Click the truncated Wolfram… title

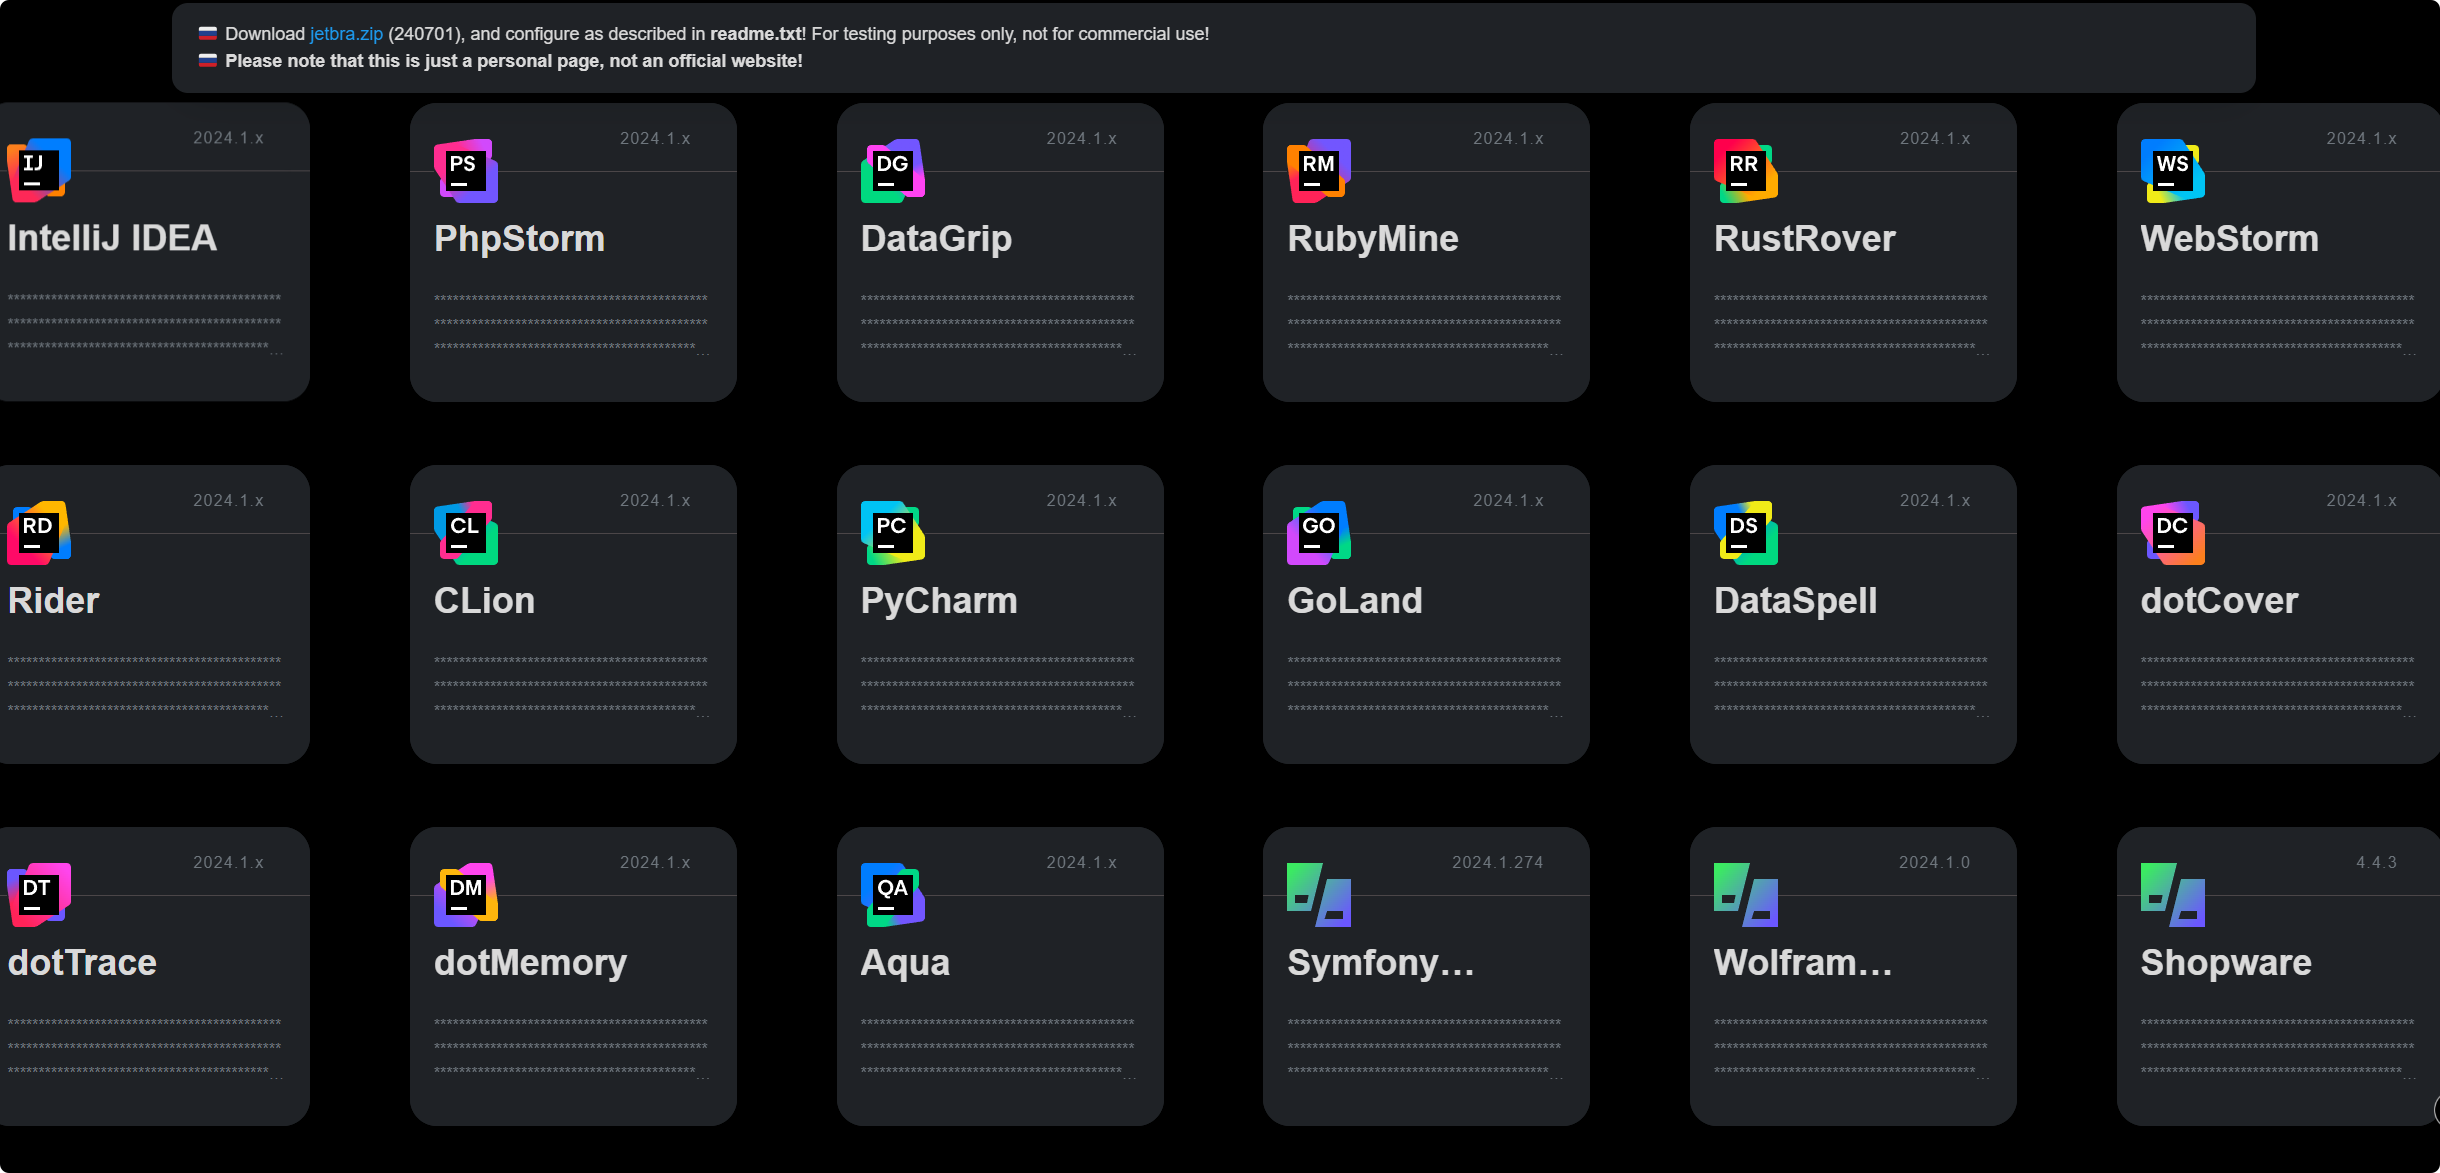pyautogui.click(x=1803, y=963)
